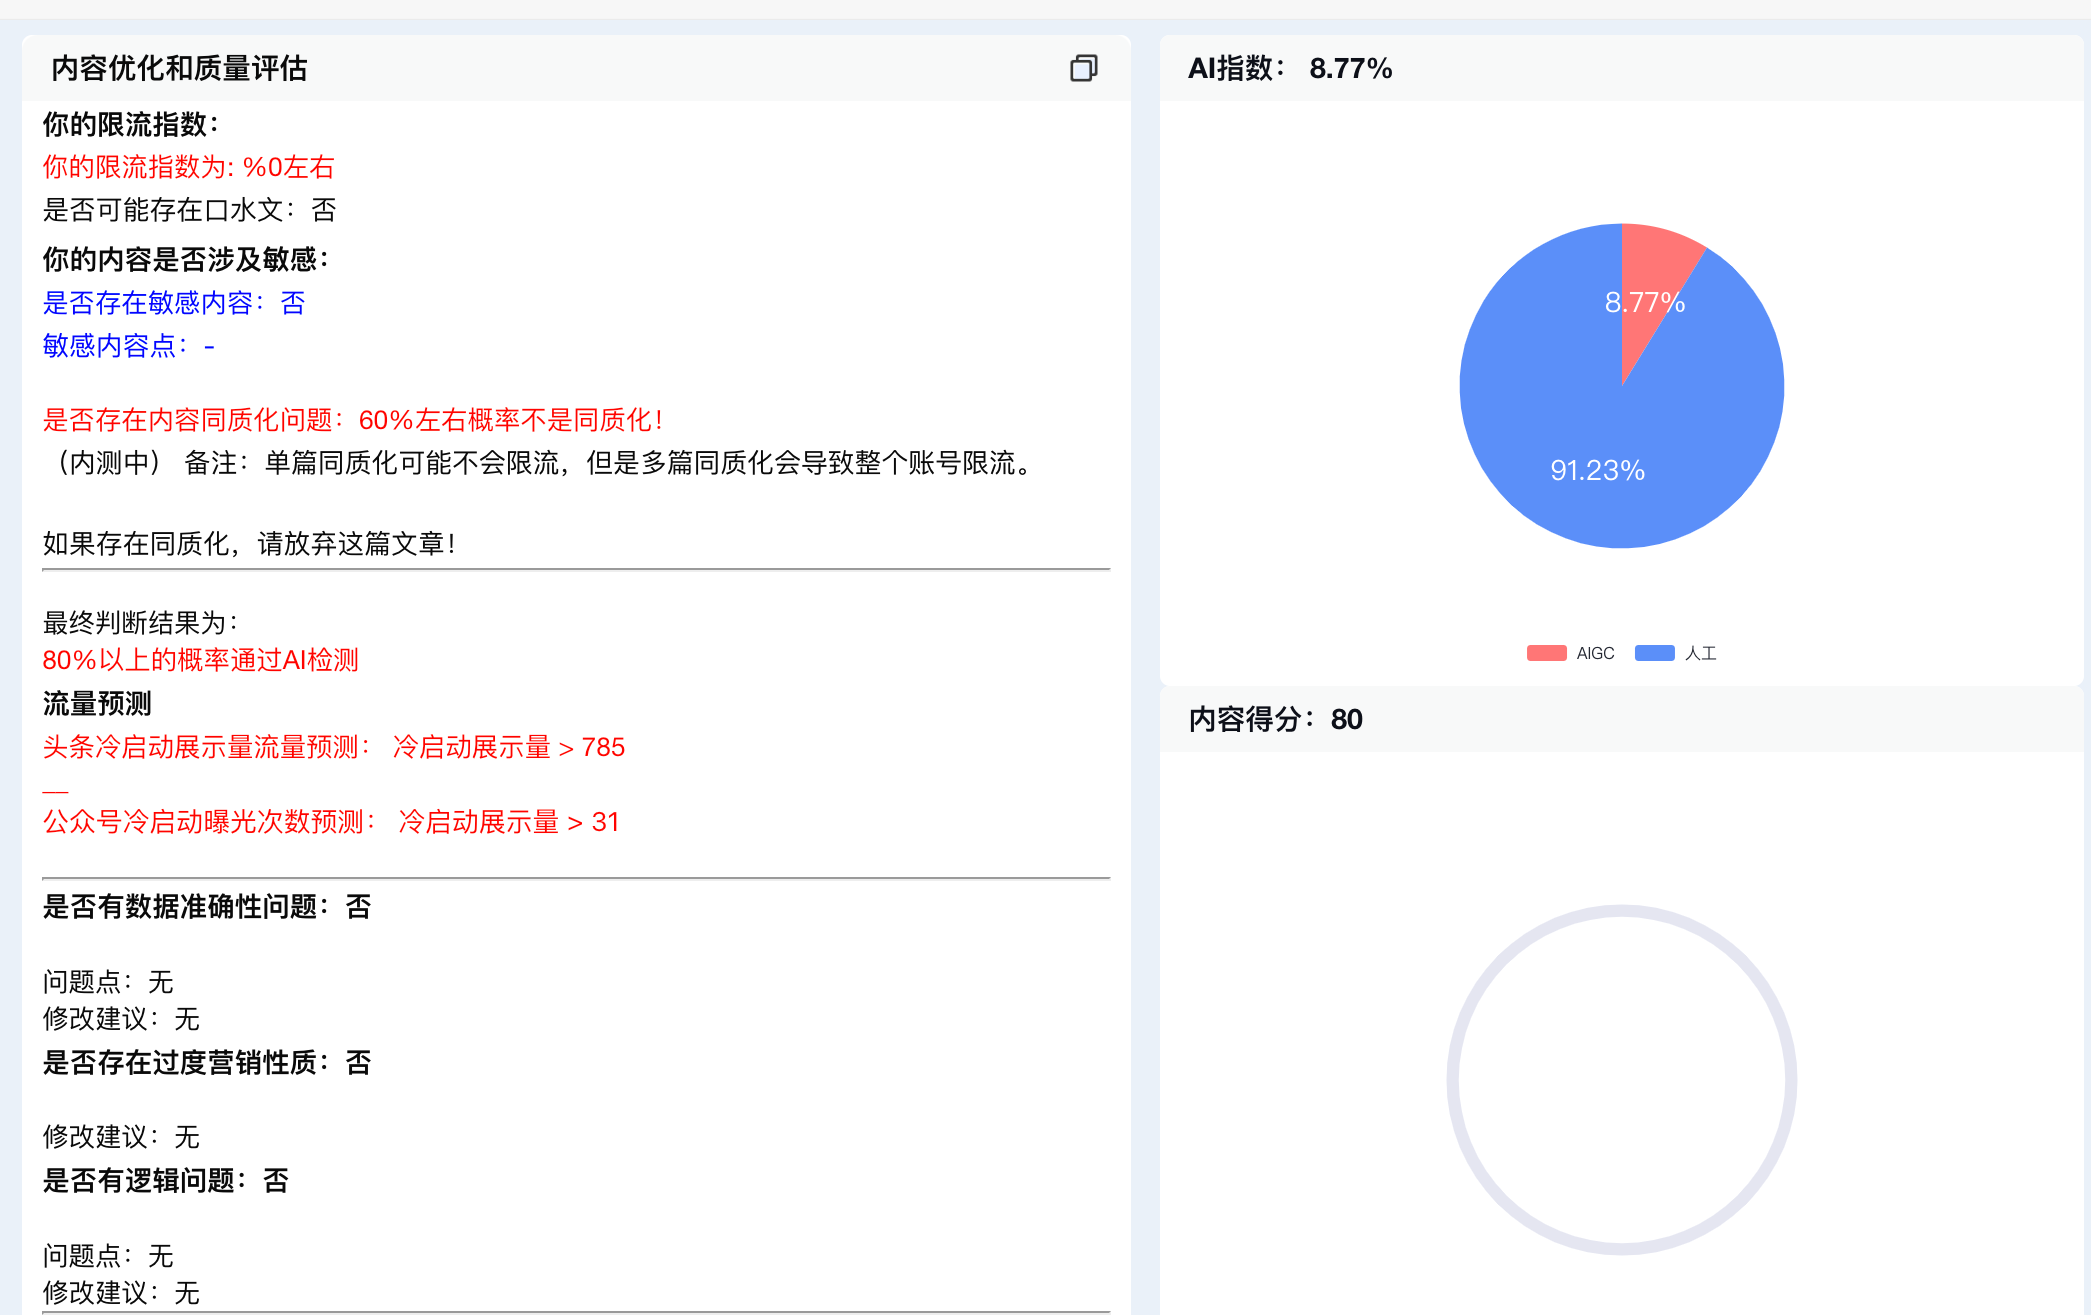Click the AIGC legend text label
The width and height of the screenshot is (2092, 1316).
click(1595, 653)
